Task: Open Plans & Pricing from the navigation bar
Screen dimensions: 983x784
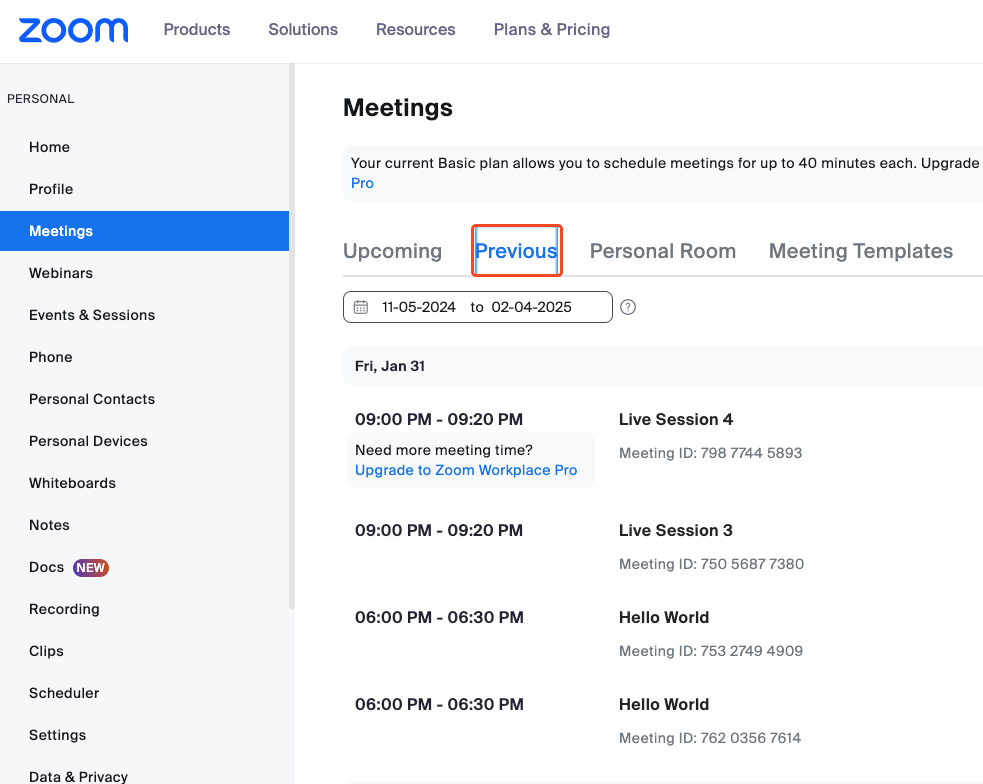Action: [551, 30]
